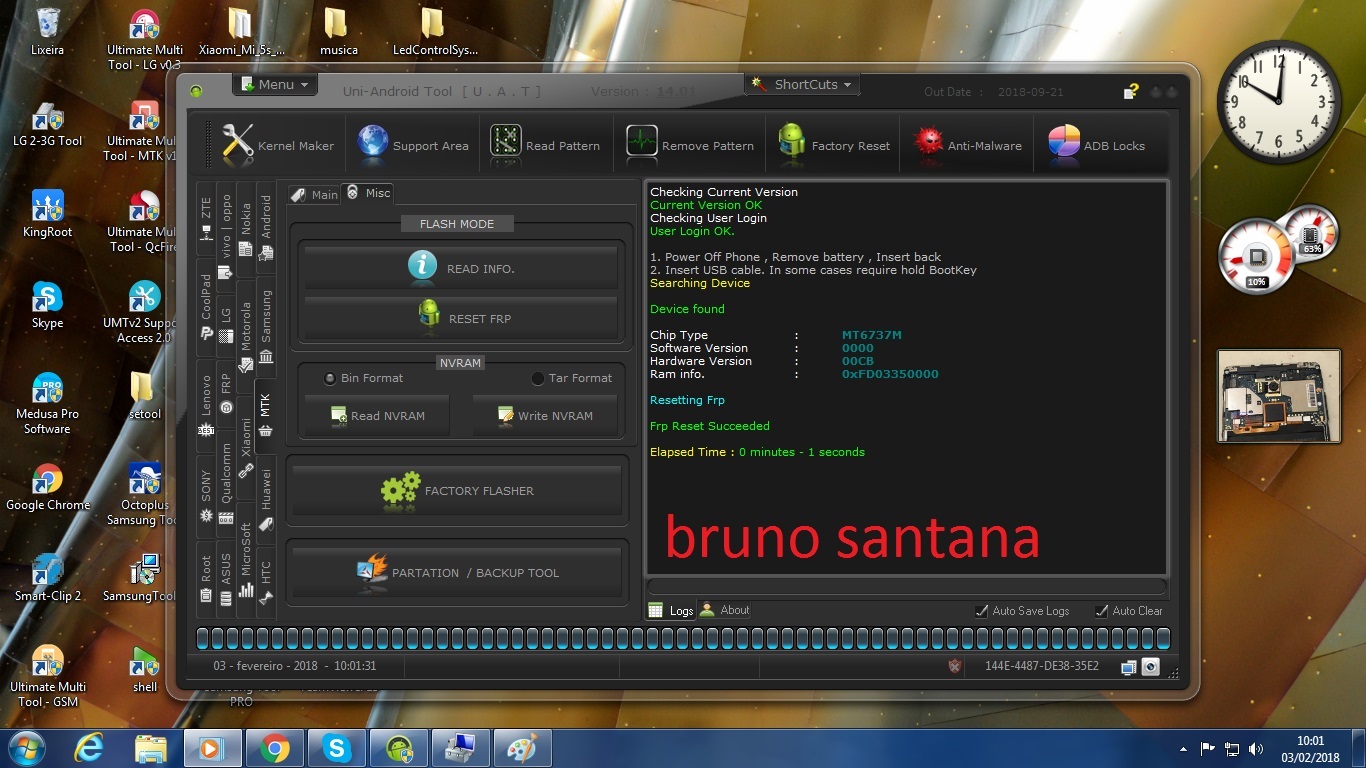Open the Smart-Clip 2 desktop shortcut
1366x768 pixels.
(47, 578)
